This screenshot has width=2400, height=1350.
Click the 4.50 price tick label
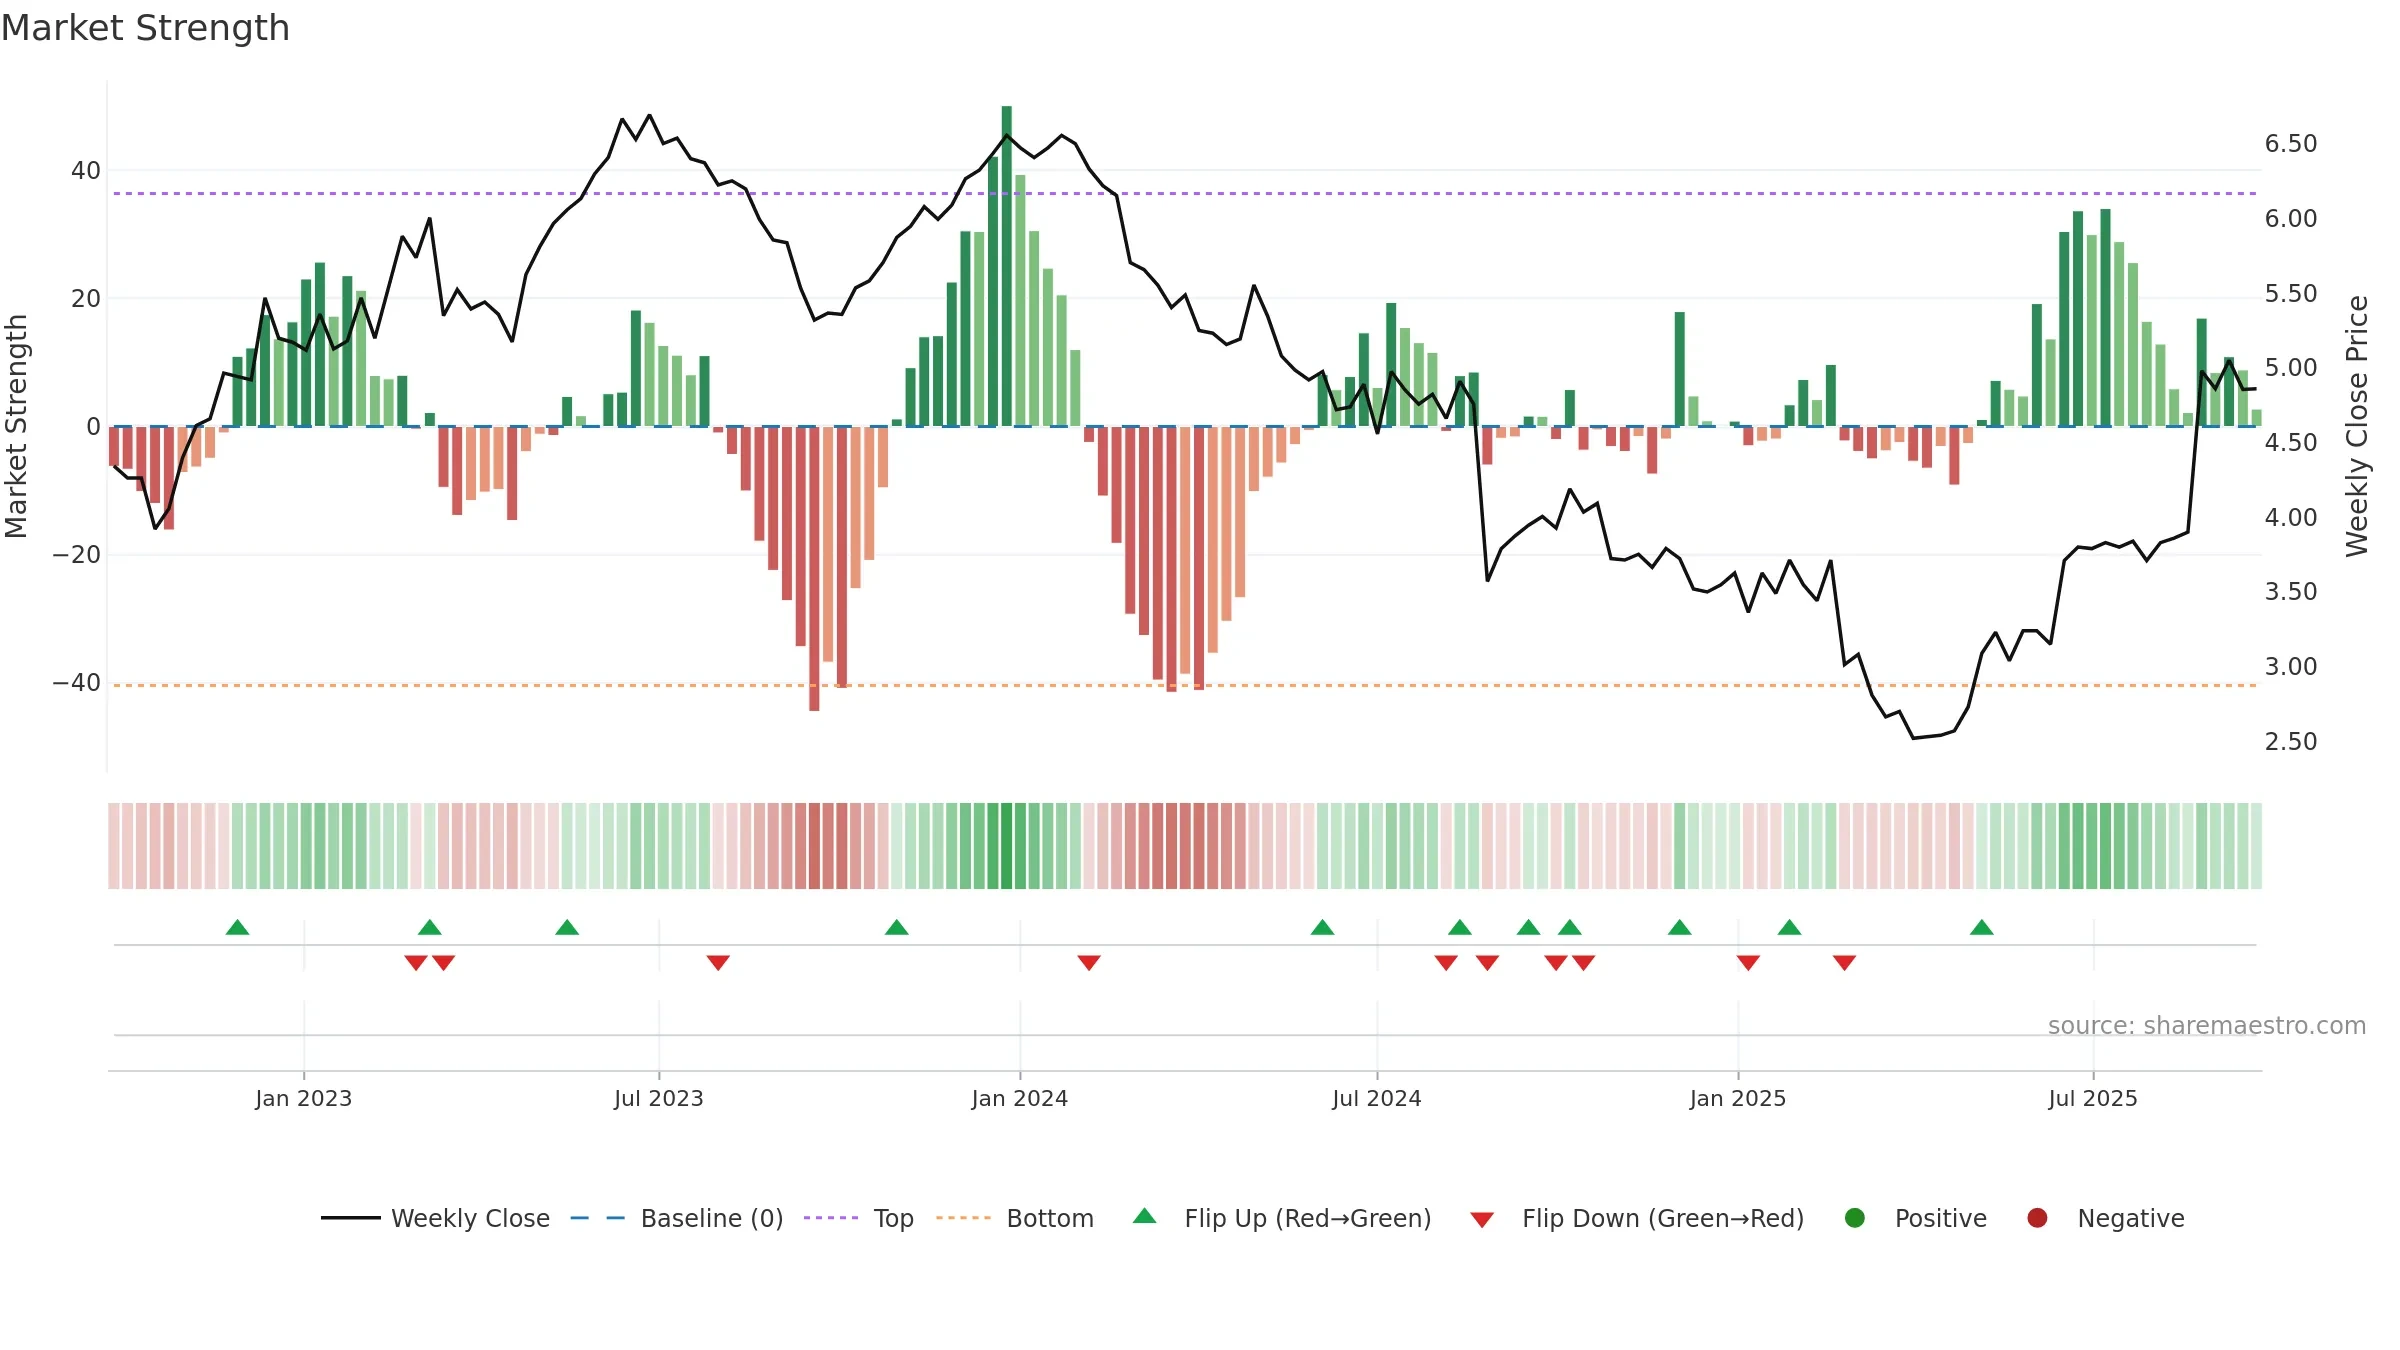2291,443
